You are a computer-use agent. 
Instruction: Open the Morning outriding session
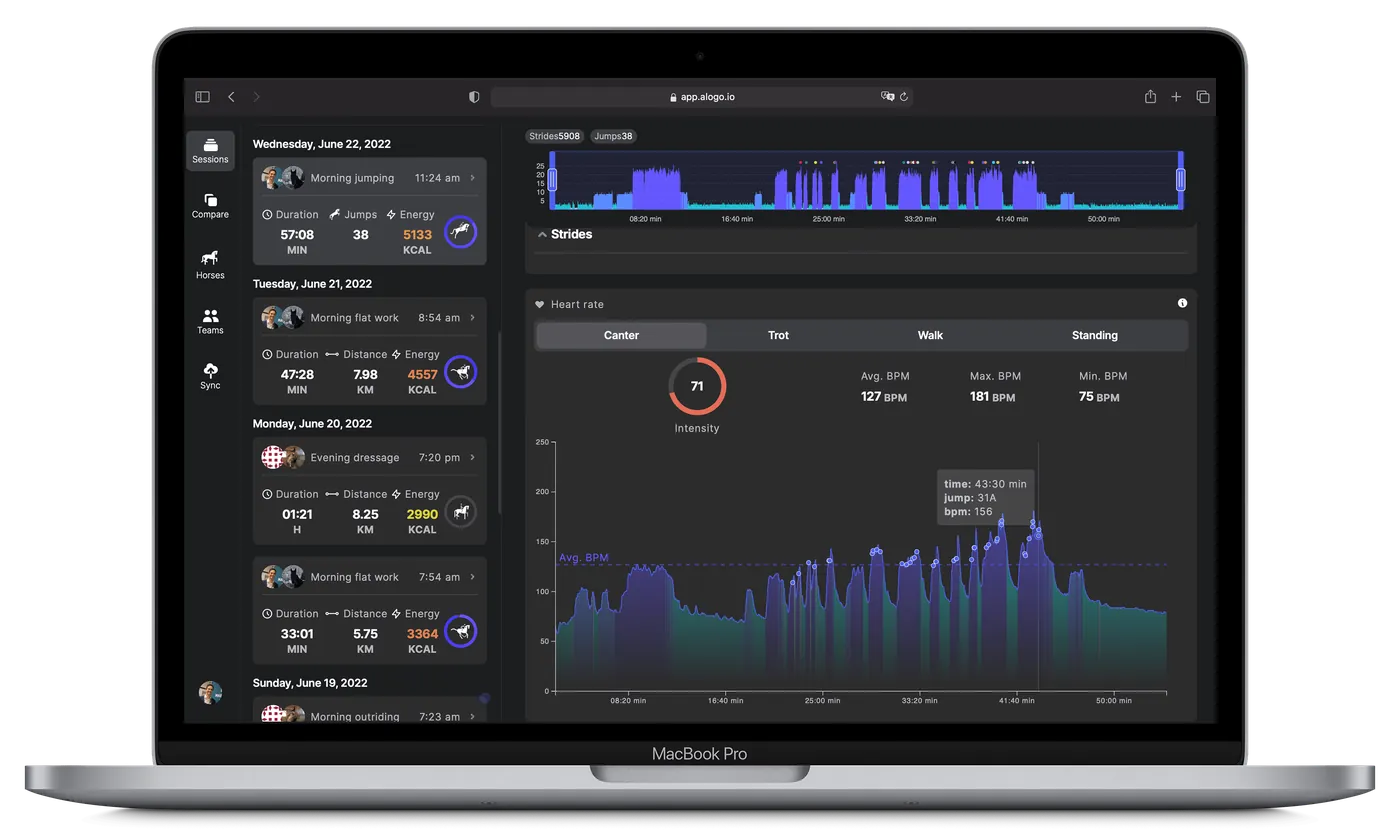tap(369, 711)
